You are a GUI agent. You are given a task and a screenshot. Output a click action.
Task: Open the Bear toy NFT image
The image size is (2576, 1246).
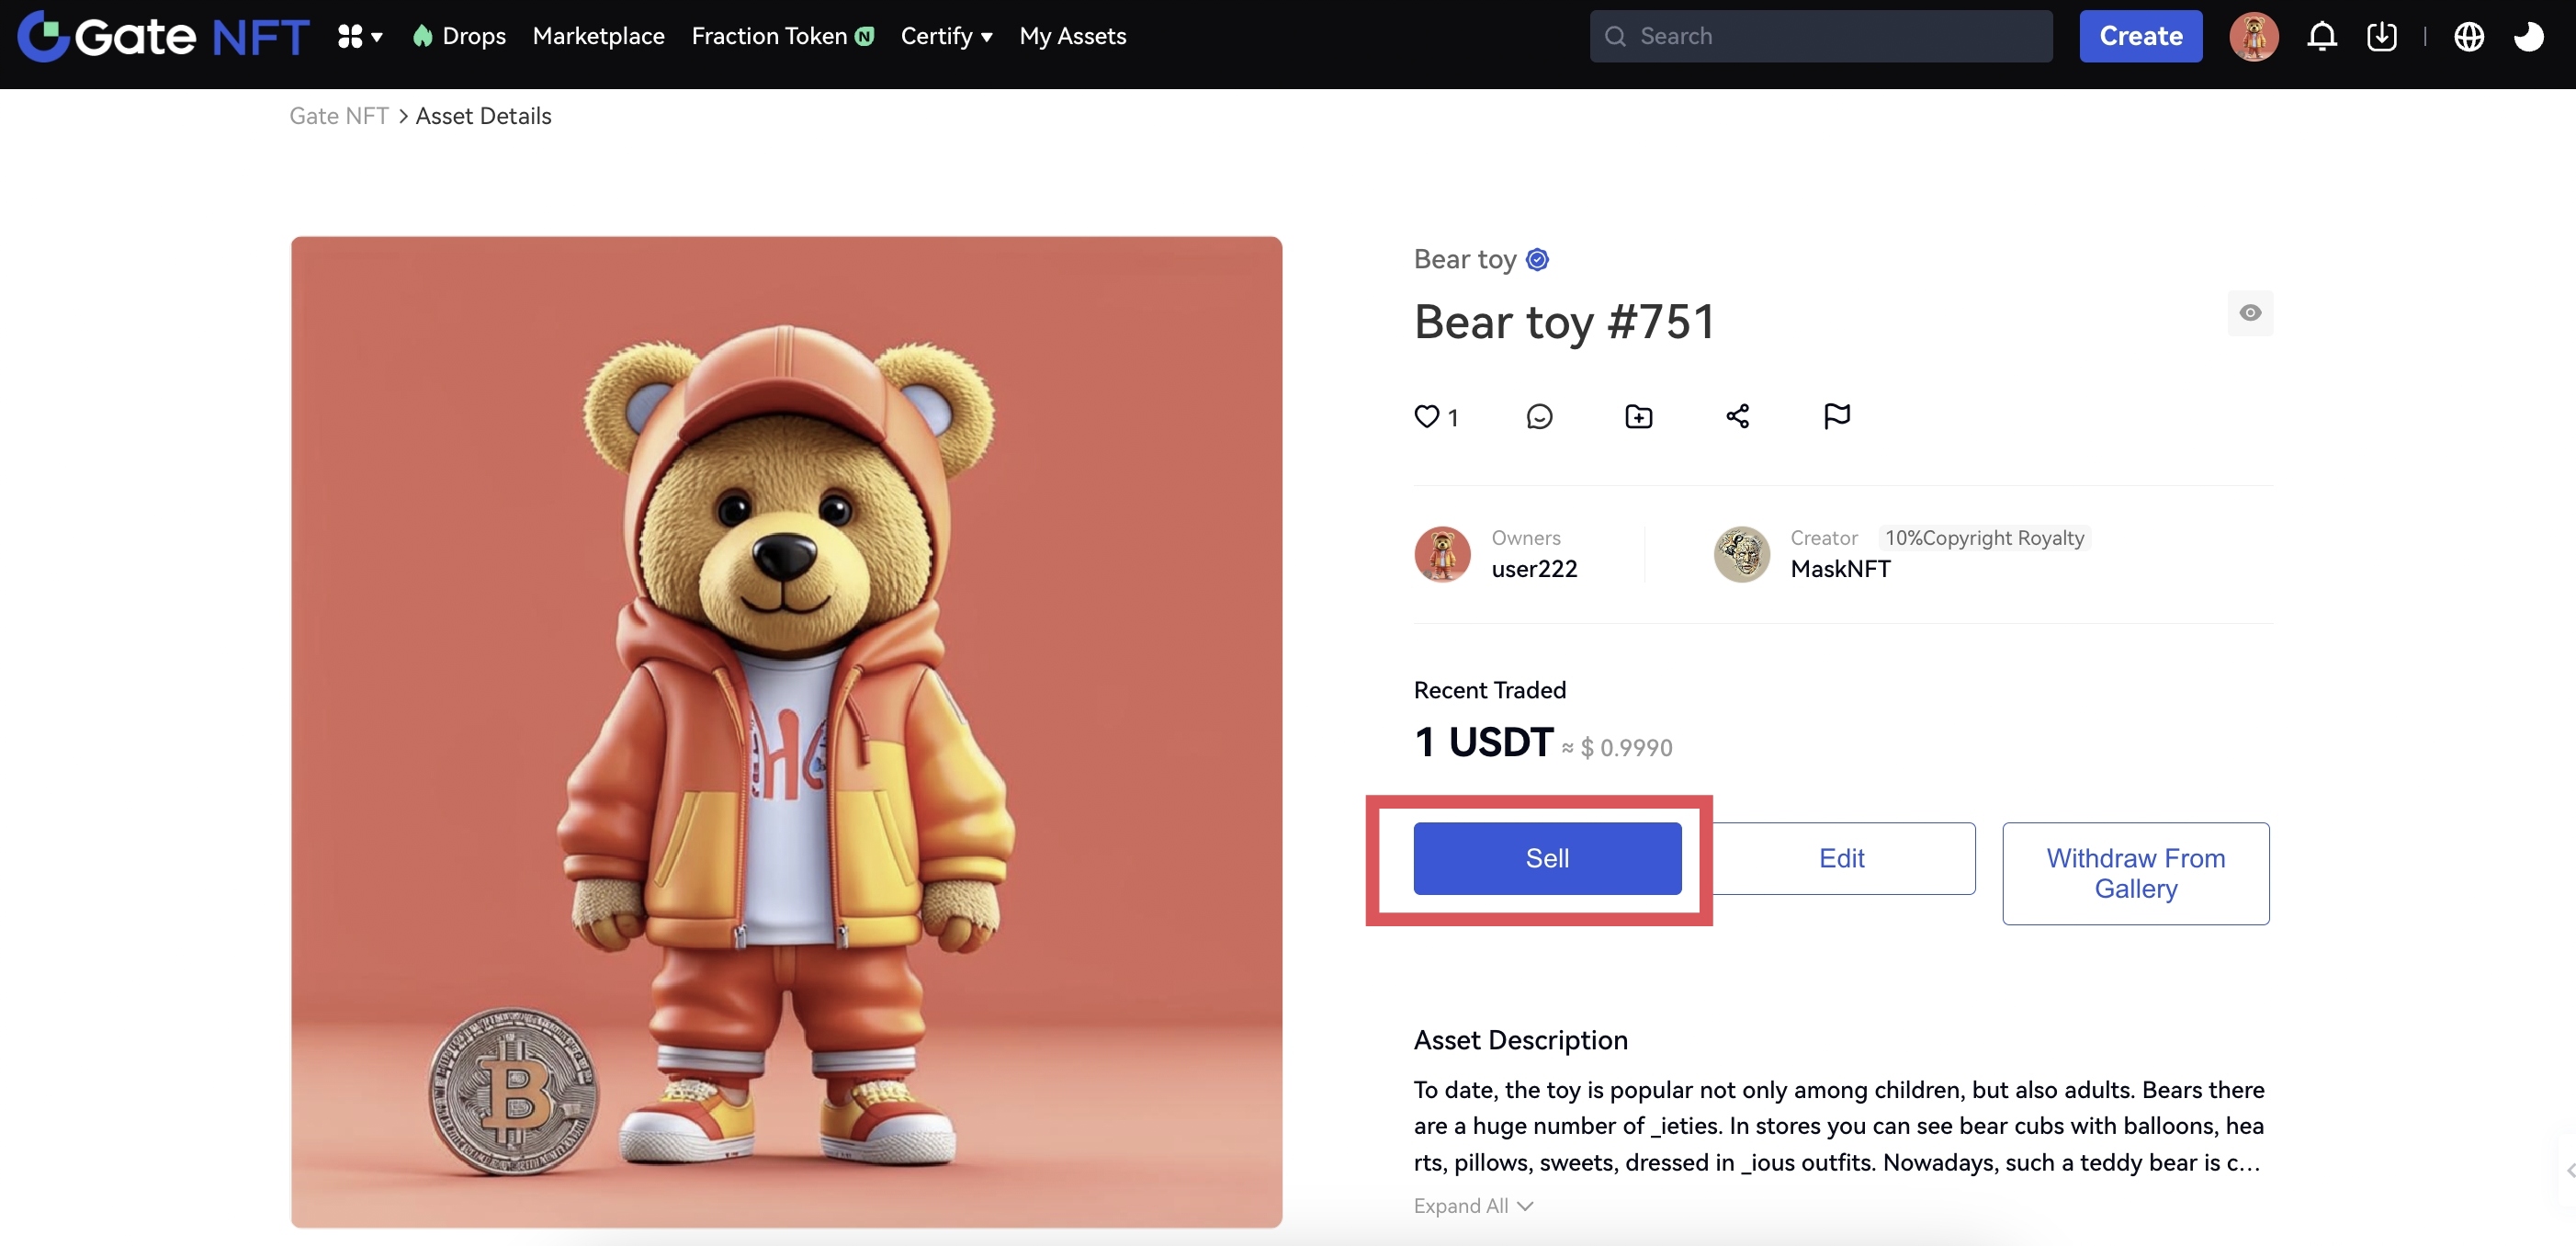(786, 731)
